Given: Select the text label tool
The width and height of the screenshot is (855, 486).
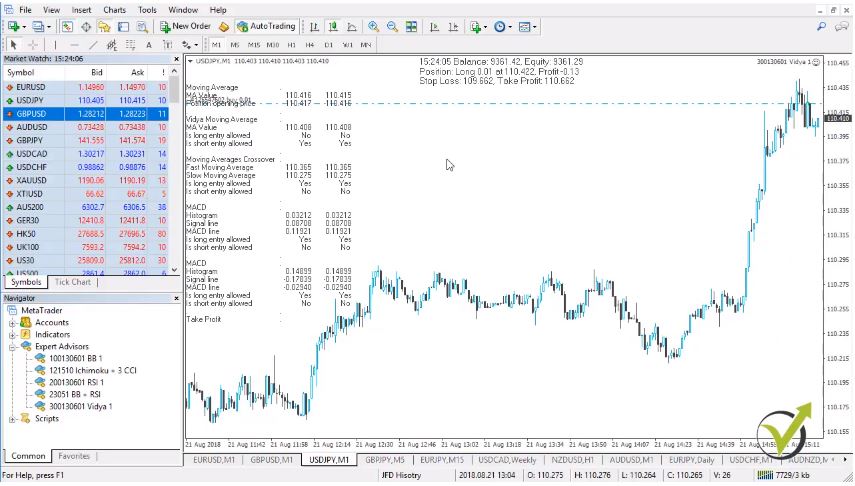Looking at the screenshot, I should pos(167,45).
